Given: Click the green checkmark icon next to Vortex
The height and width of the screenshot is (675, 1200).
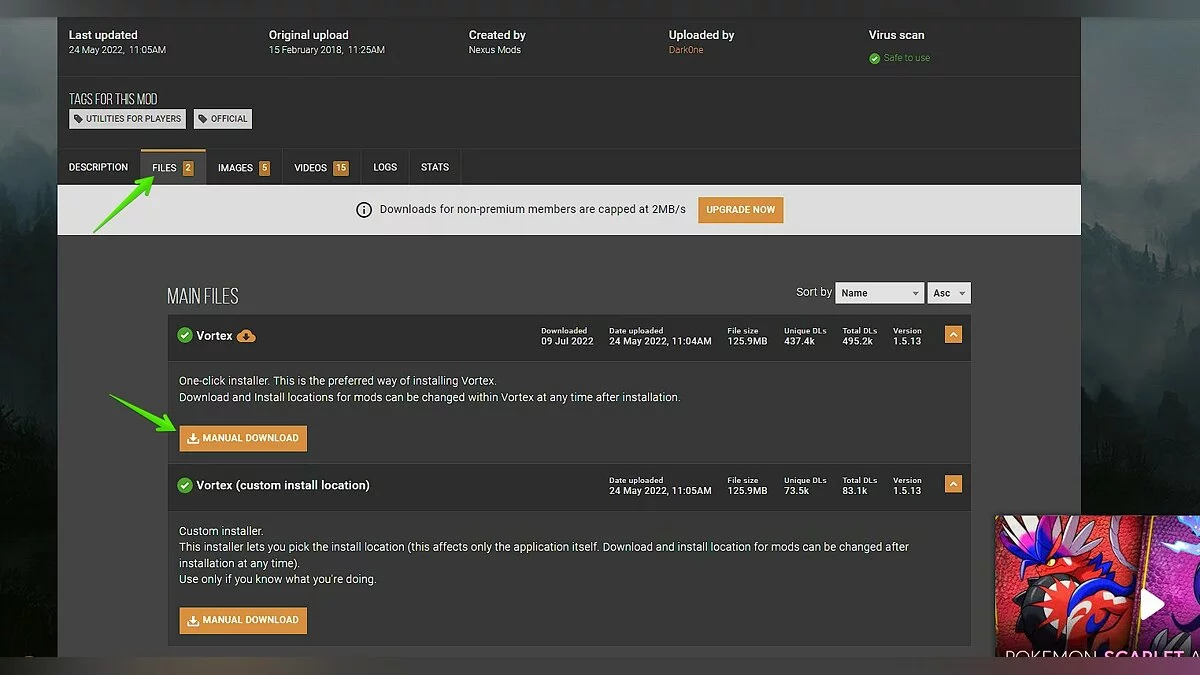Looking at the screenshot, I should [x=184, y=336].
